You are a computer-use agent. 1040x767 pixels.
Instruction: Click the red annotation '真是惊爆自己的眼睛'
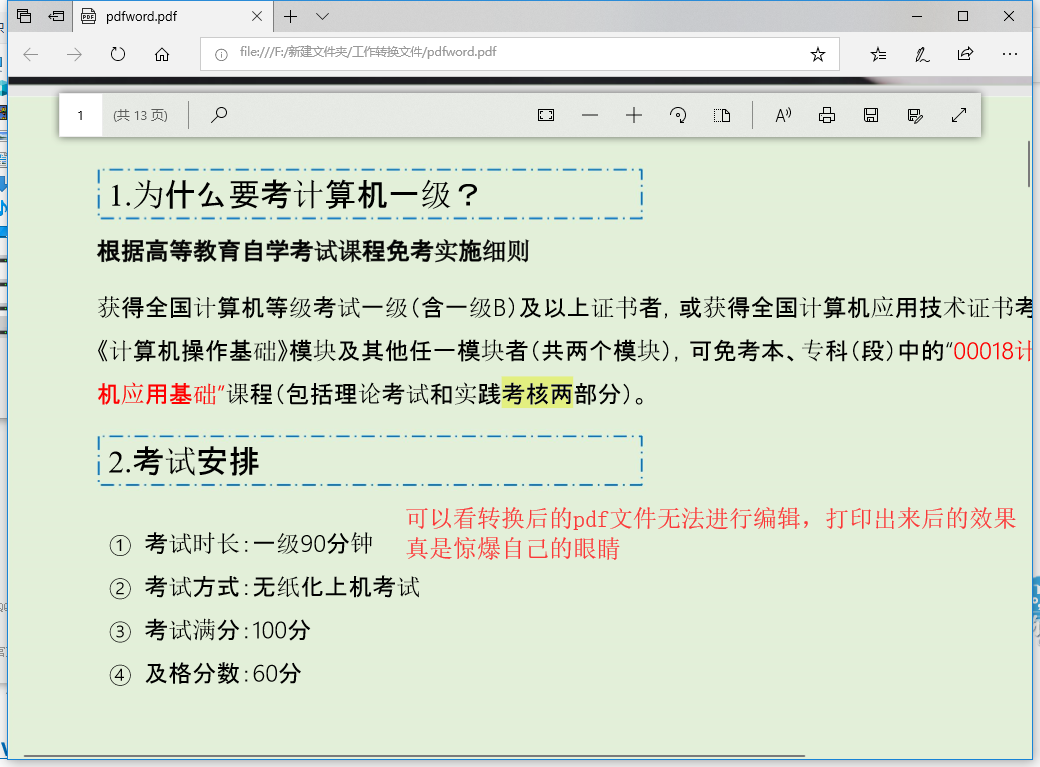pyautogui.click(x=513, y=549)
